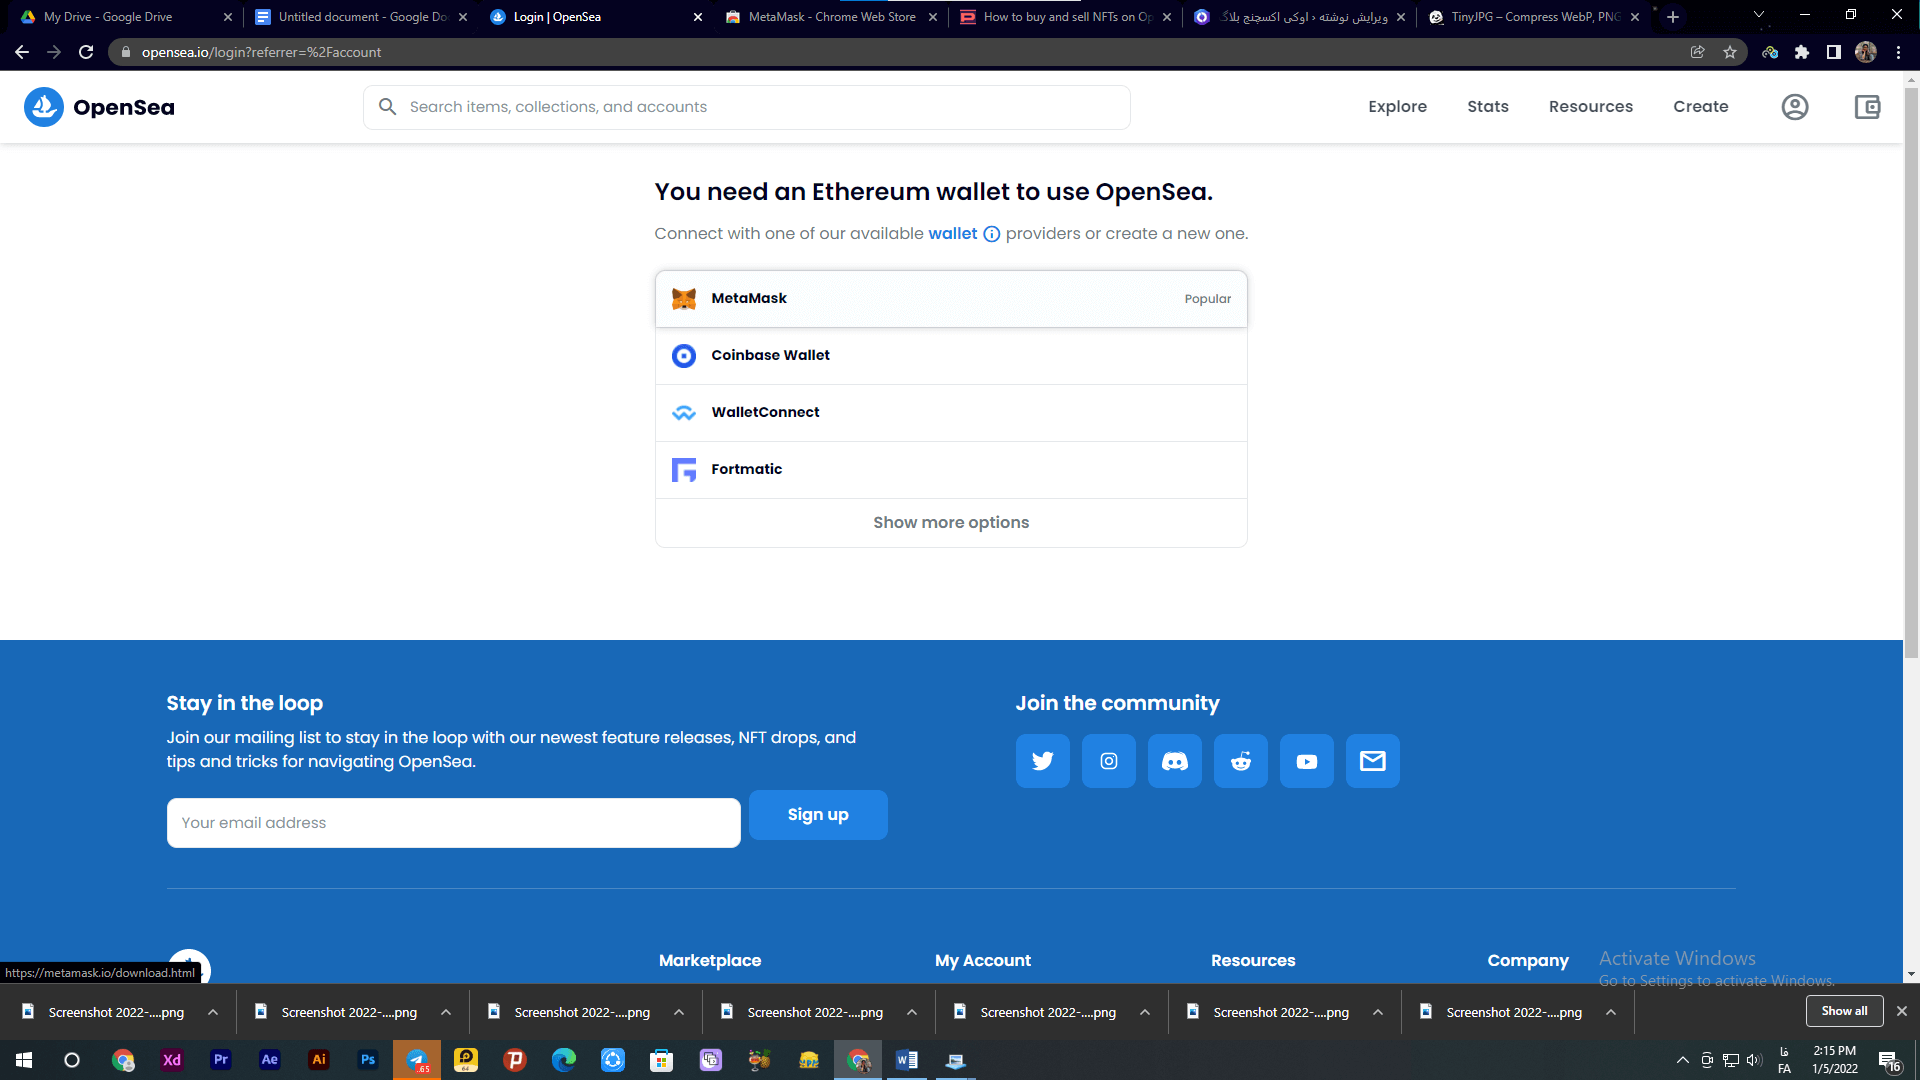Open OpenSea Discord server
This screenshot has width=1920, height=1080.
[x=1175, y=761]
